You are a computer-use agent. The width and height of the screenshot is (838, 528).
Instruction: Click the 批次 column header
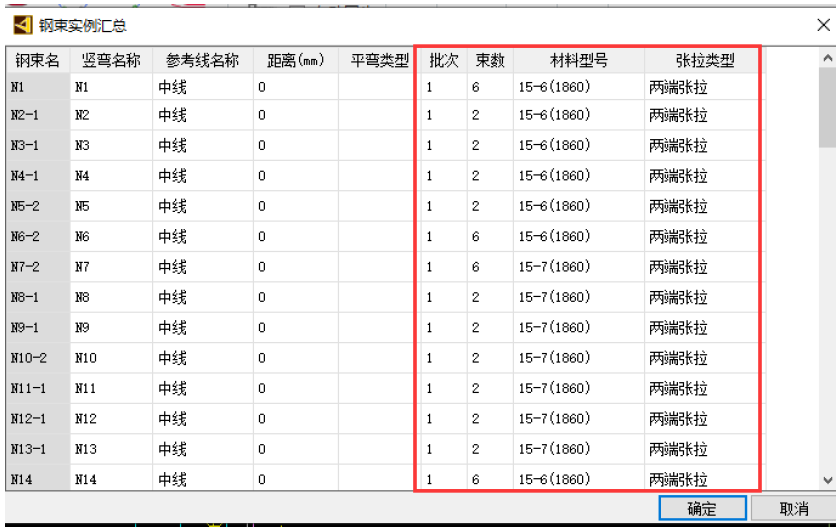tap(444, 60)
